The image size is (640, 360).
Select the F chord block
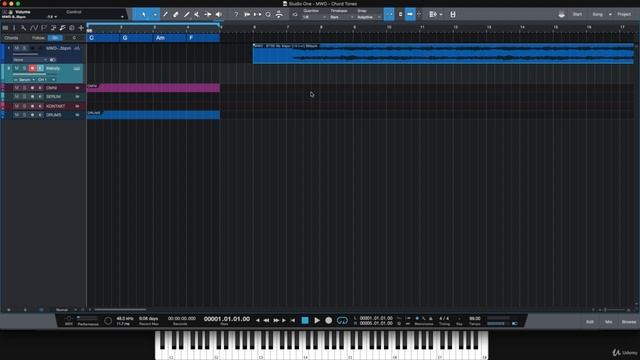(x=203, y=38)
